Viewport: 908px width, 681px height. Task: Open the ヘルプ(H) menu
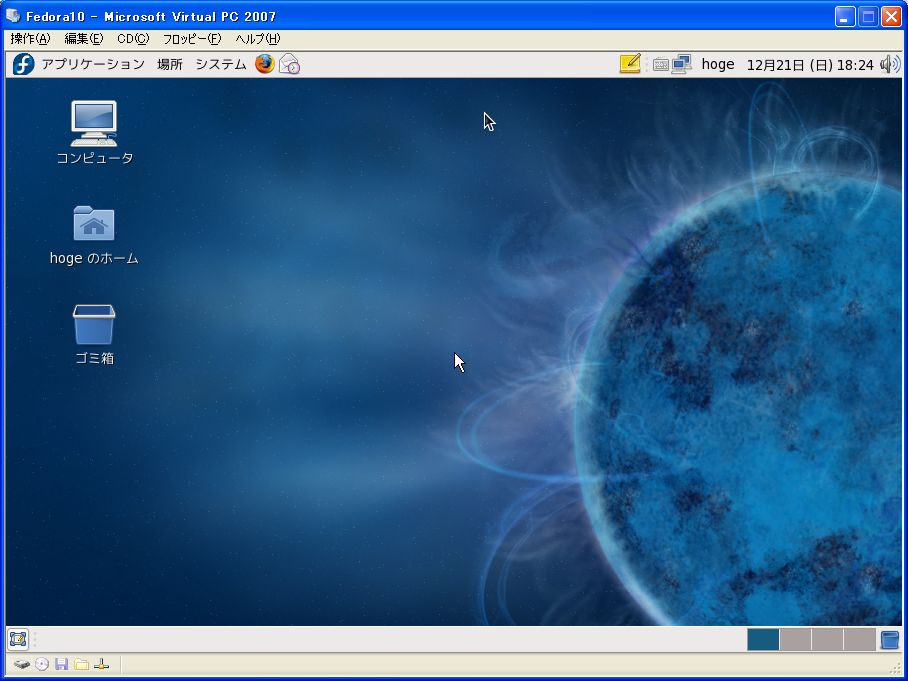(x=257, y=39)
